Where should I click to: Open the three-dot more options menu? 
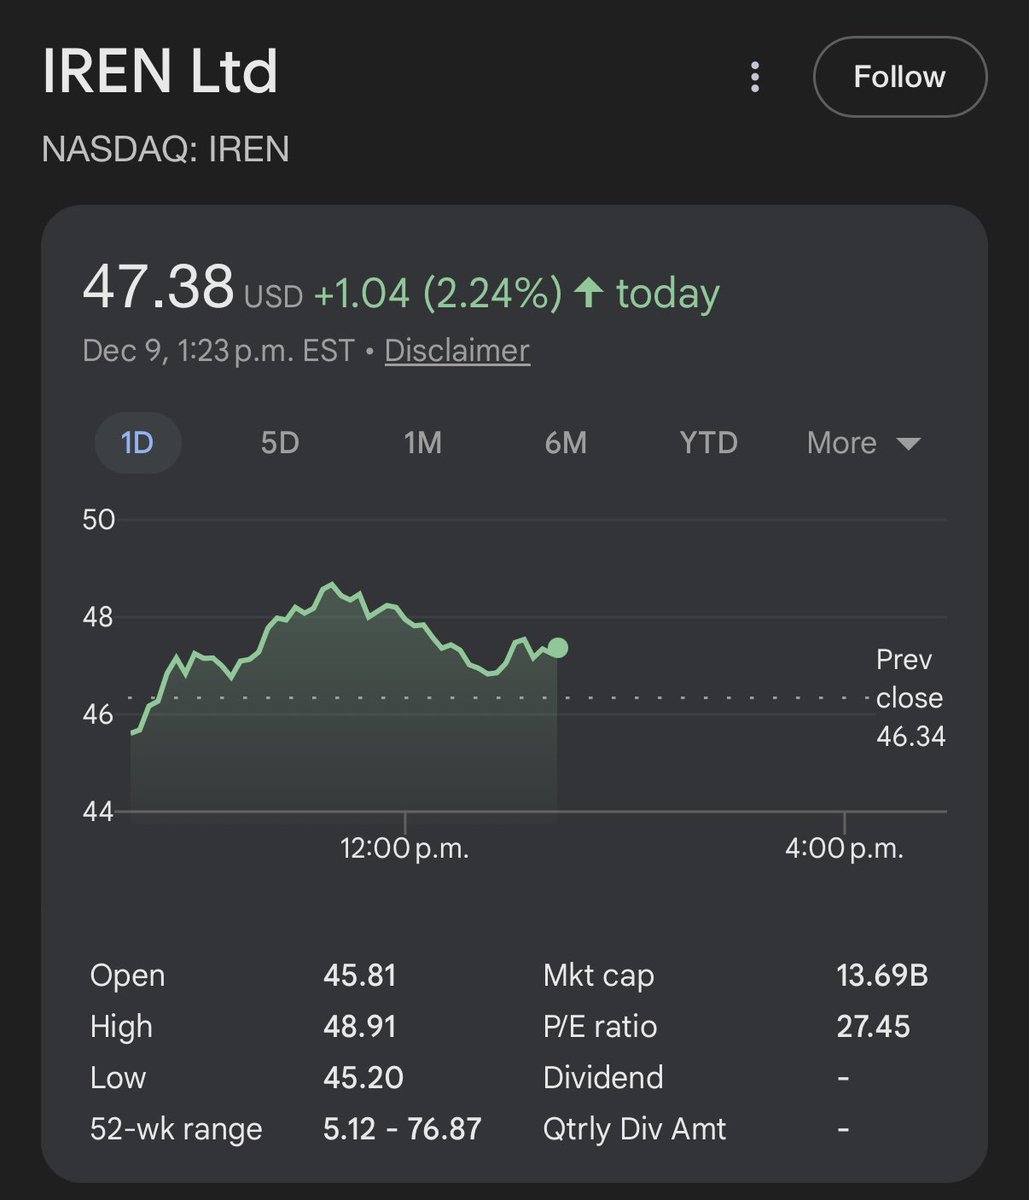[x=755, y=77]
